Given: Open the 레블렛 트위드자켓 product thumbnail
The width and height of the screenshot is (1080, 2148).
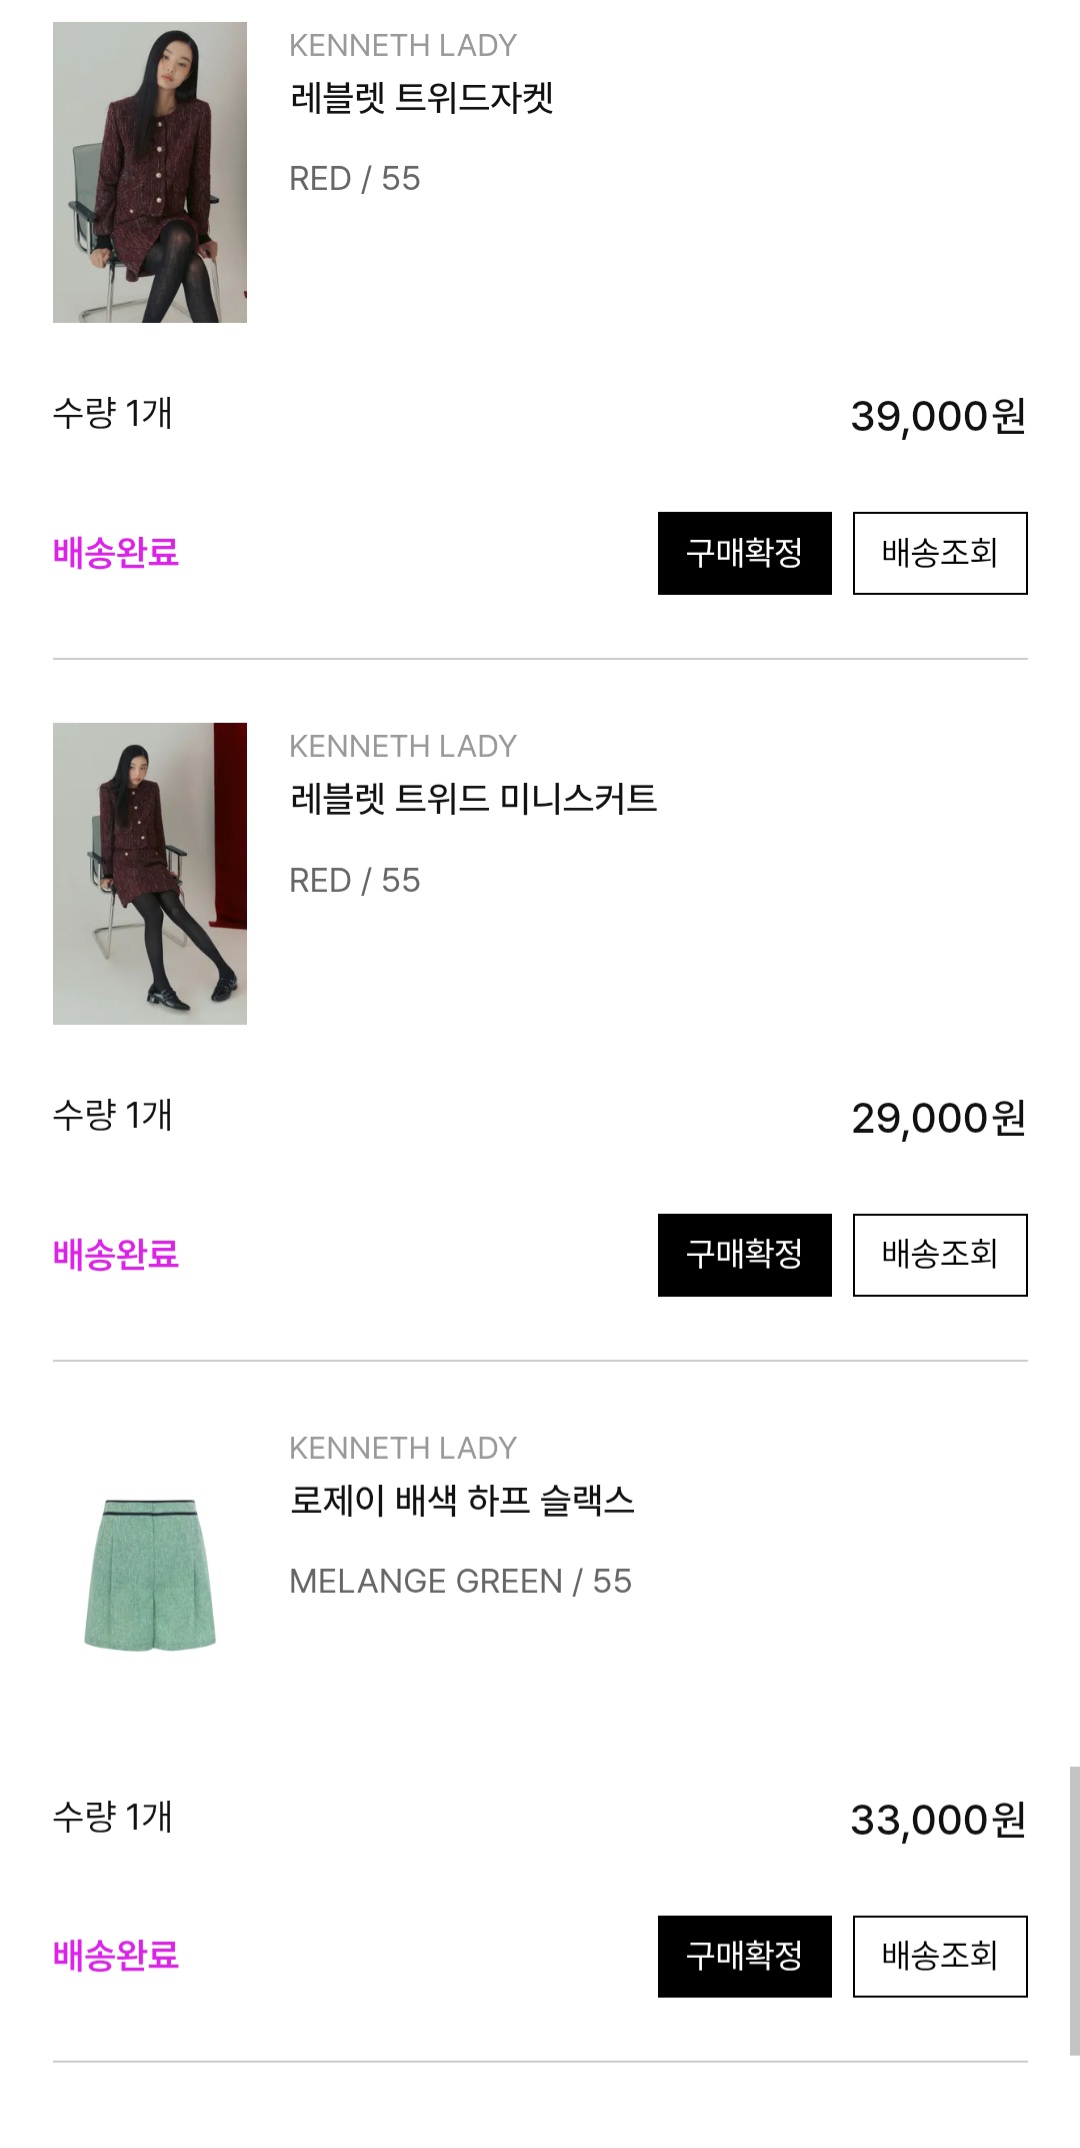Looking at the screenshot, I should (x=150, y=172).
